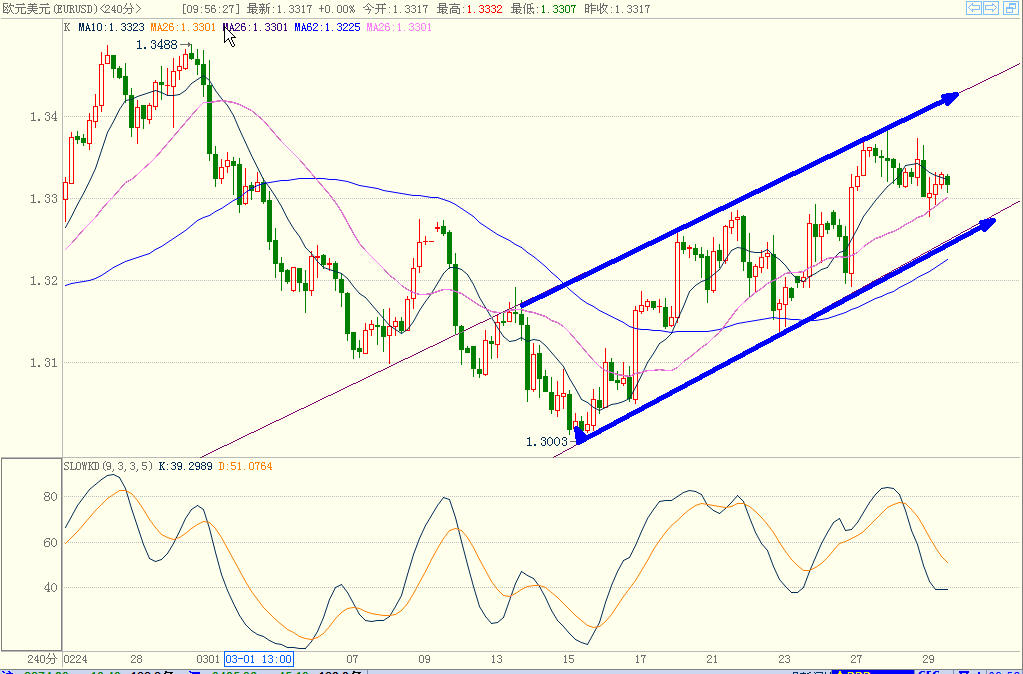Viewport: 1023px width, 674px height.
Task: Click the orange MA26:1.3301 label
Action: pos(183,27)
